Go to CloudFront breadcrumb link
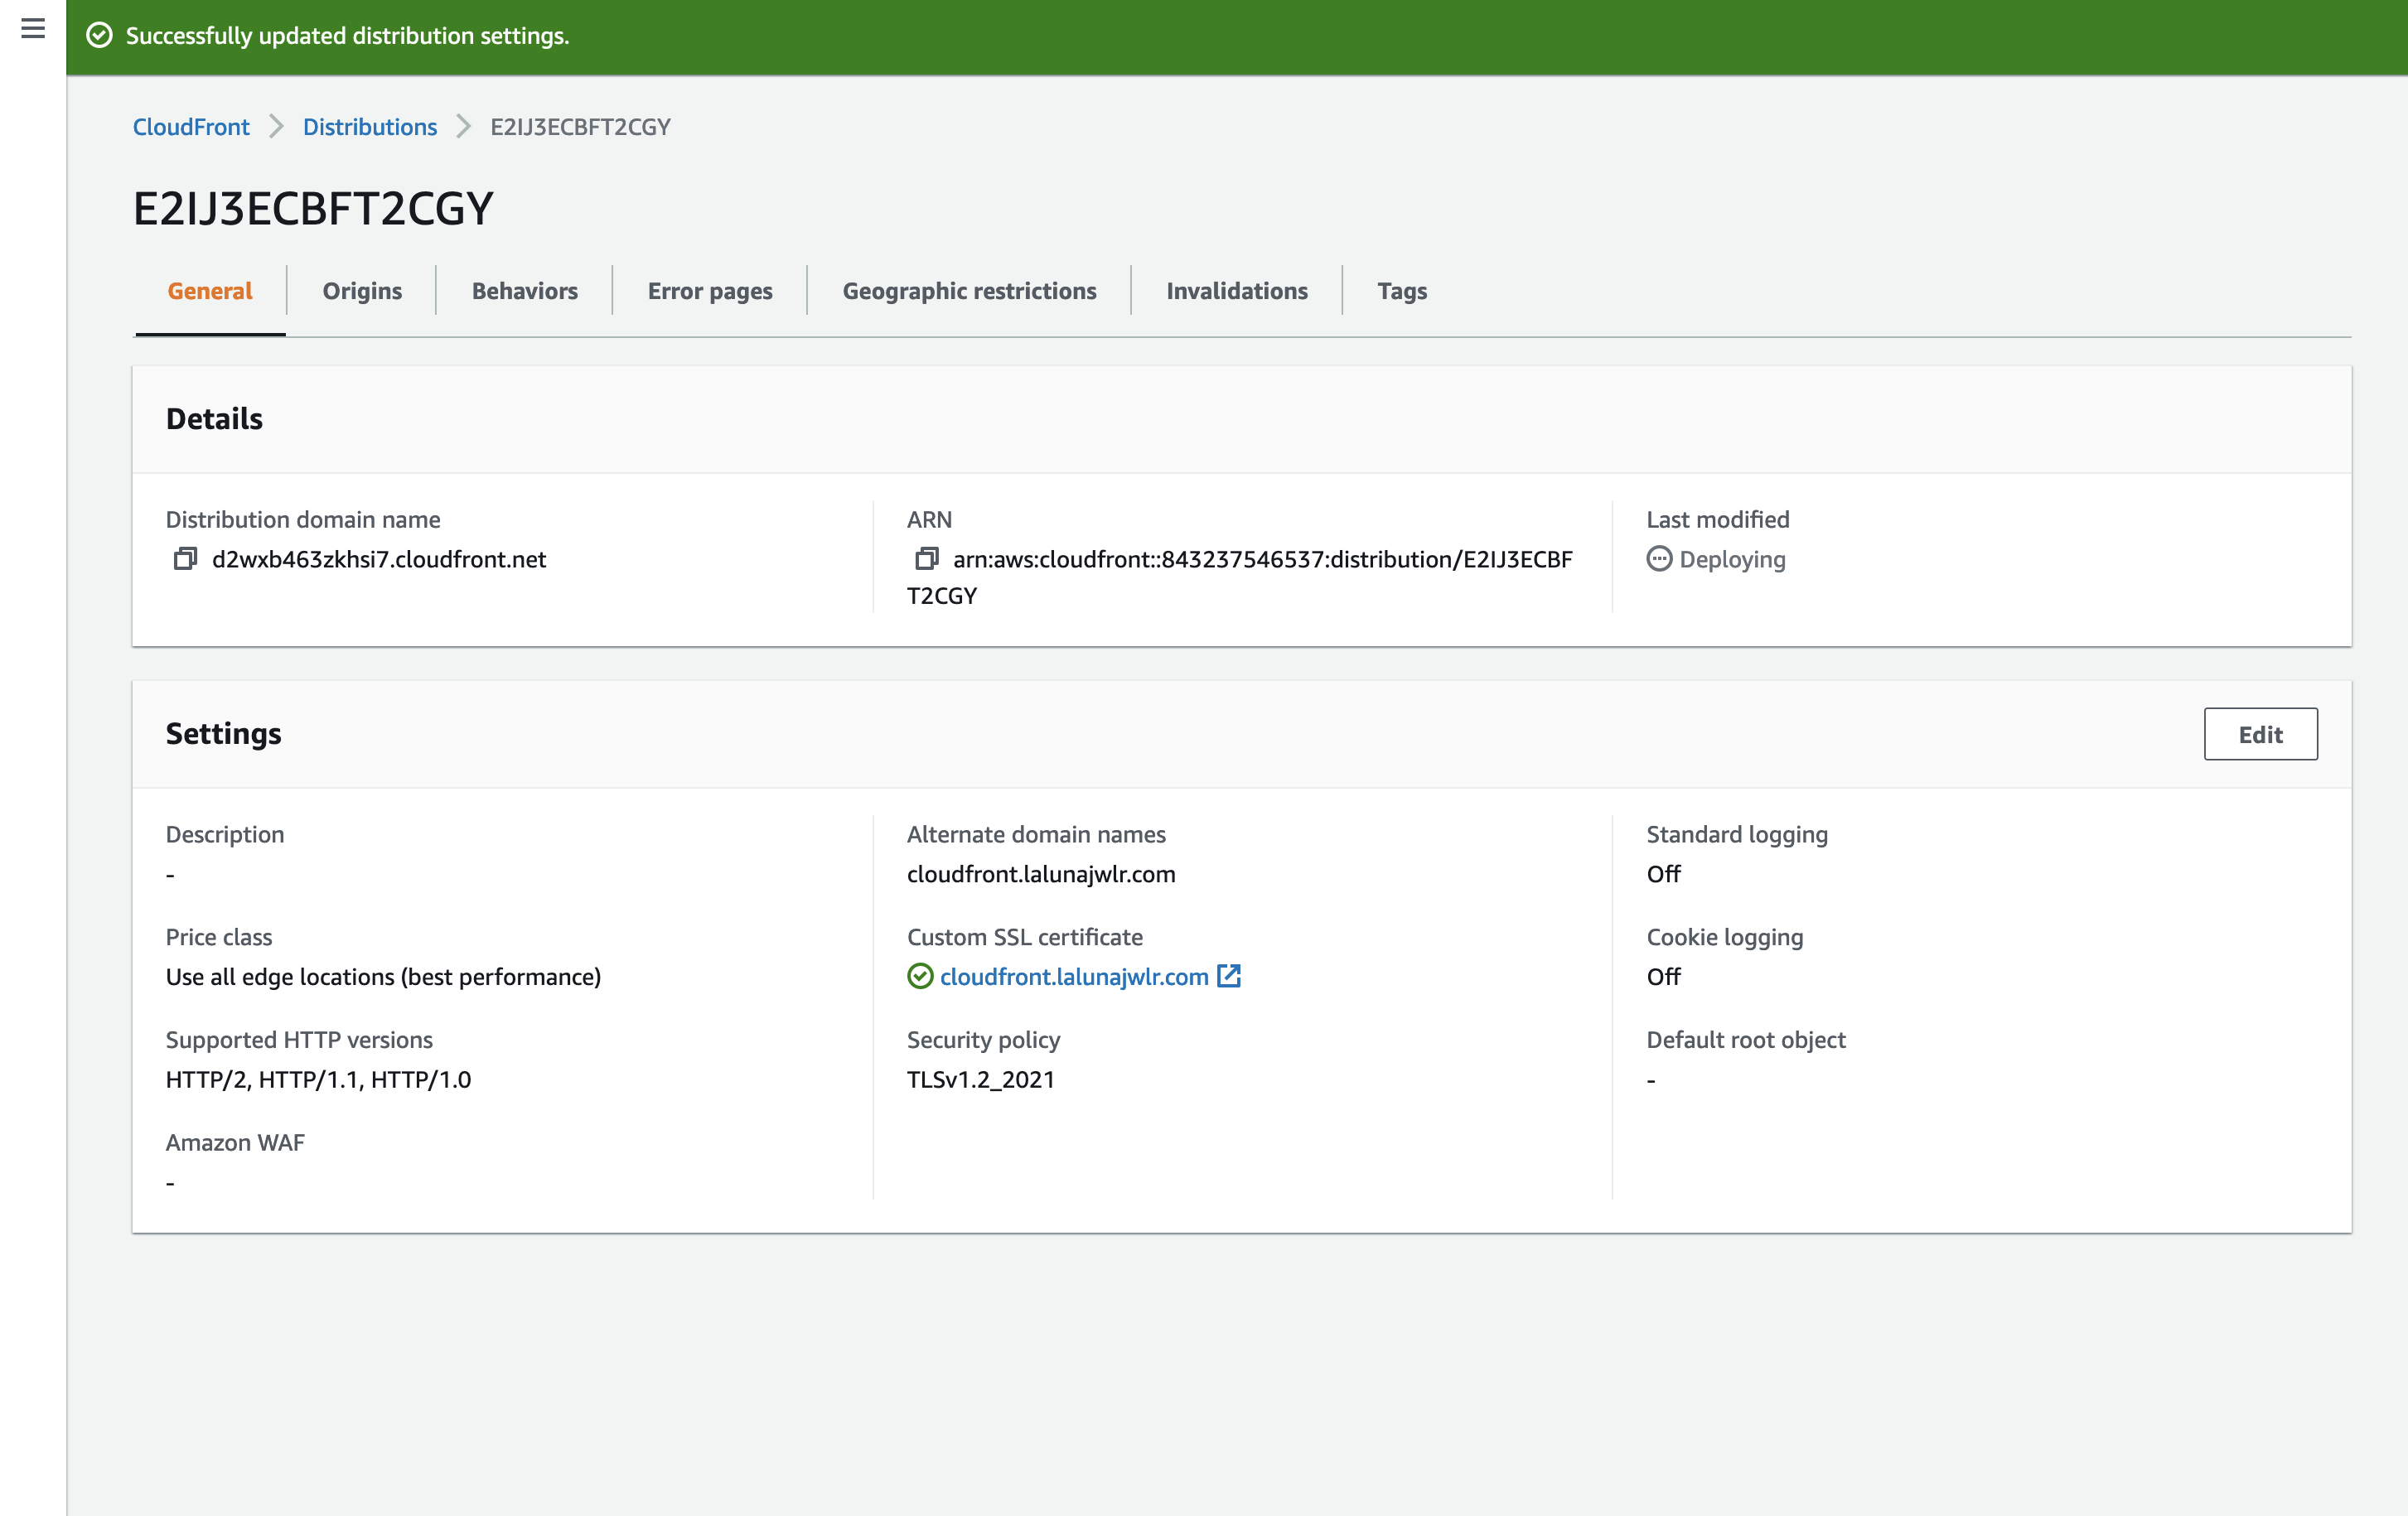This screenshot has height=1516, width=2408. (191, 127)
